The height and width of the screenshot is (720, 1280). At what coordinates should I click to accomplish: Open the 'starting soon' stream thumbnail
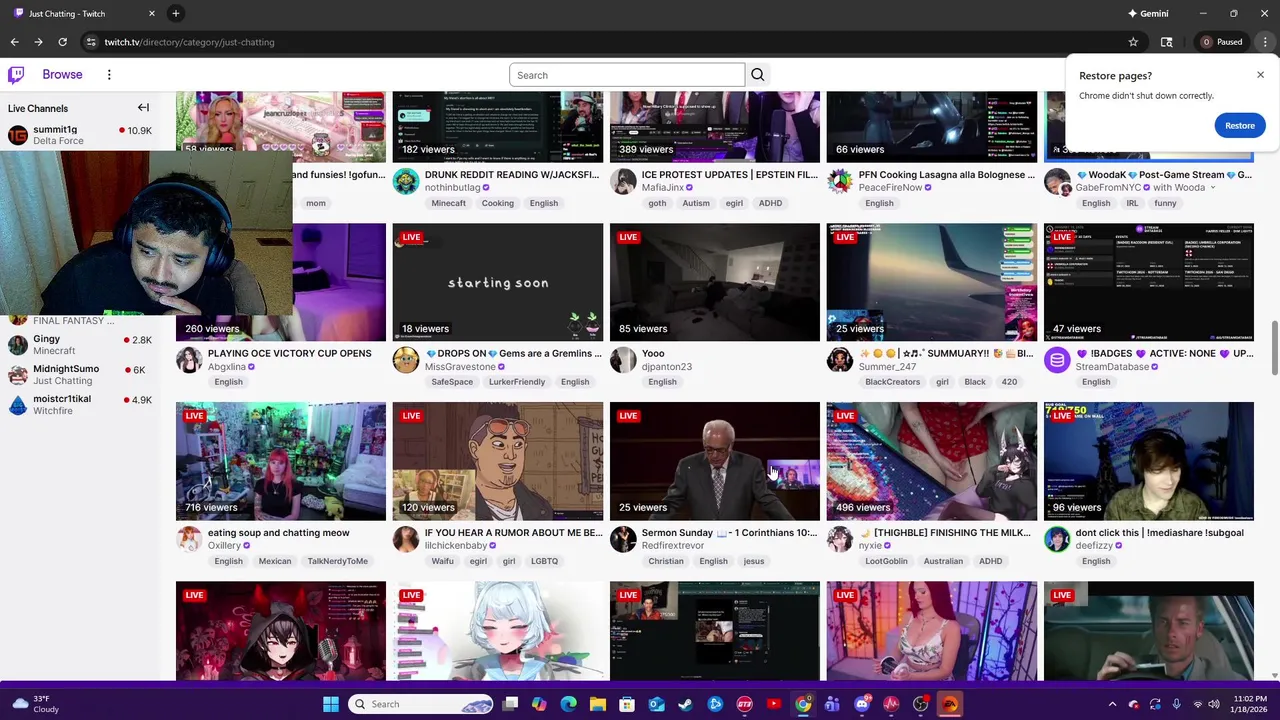498,282
